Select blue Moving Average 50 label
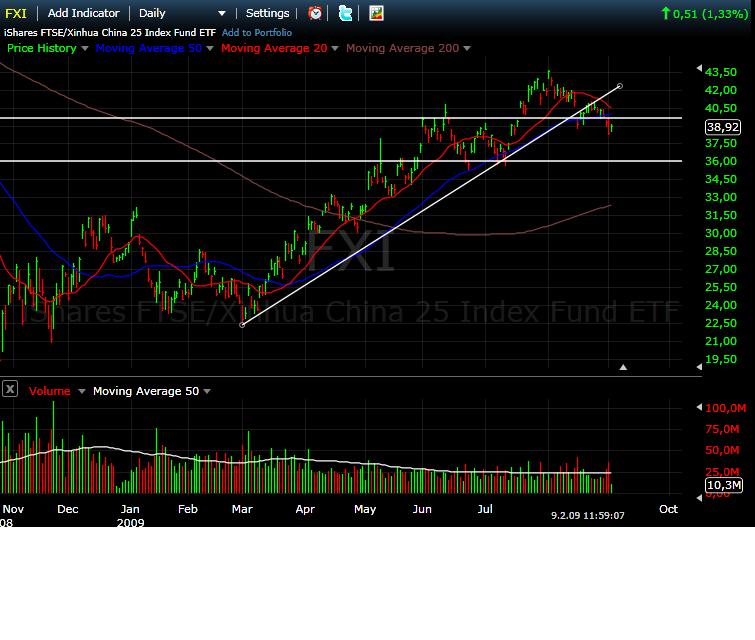This screenshot has height=640, width=755. click(148, 48)
